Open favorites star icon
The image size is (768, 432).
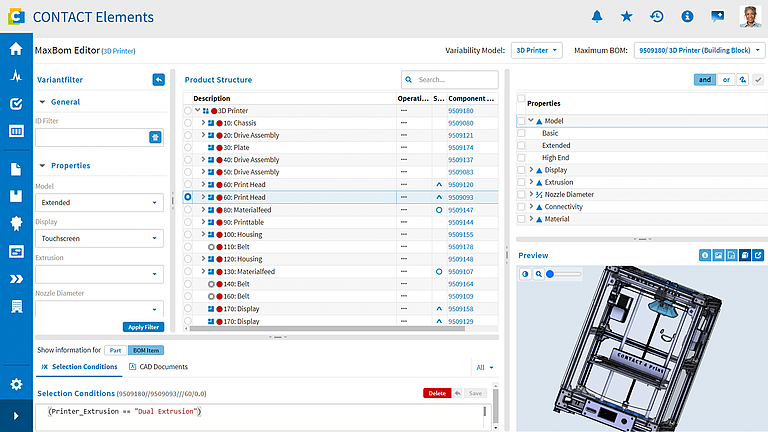626,17
